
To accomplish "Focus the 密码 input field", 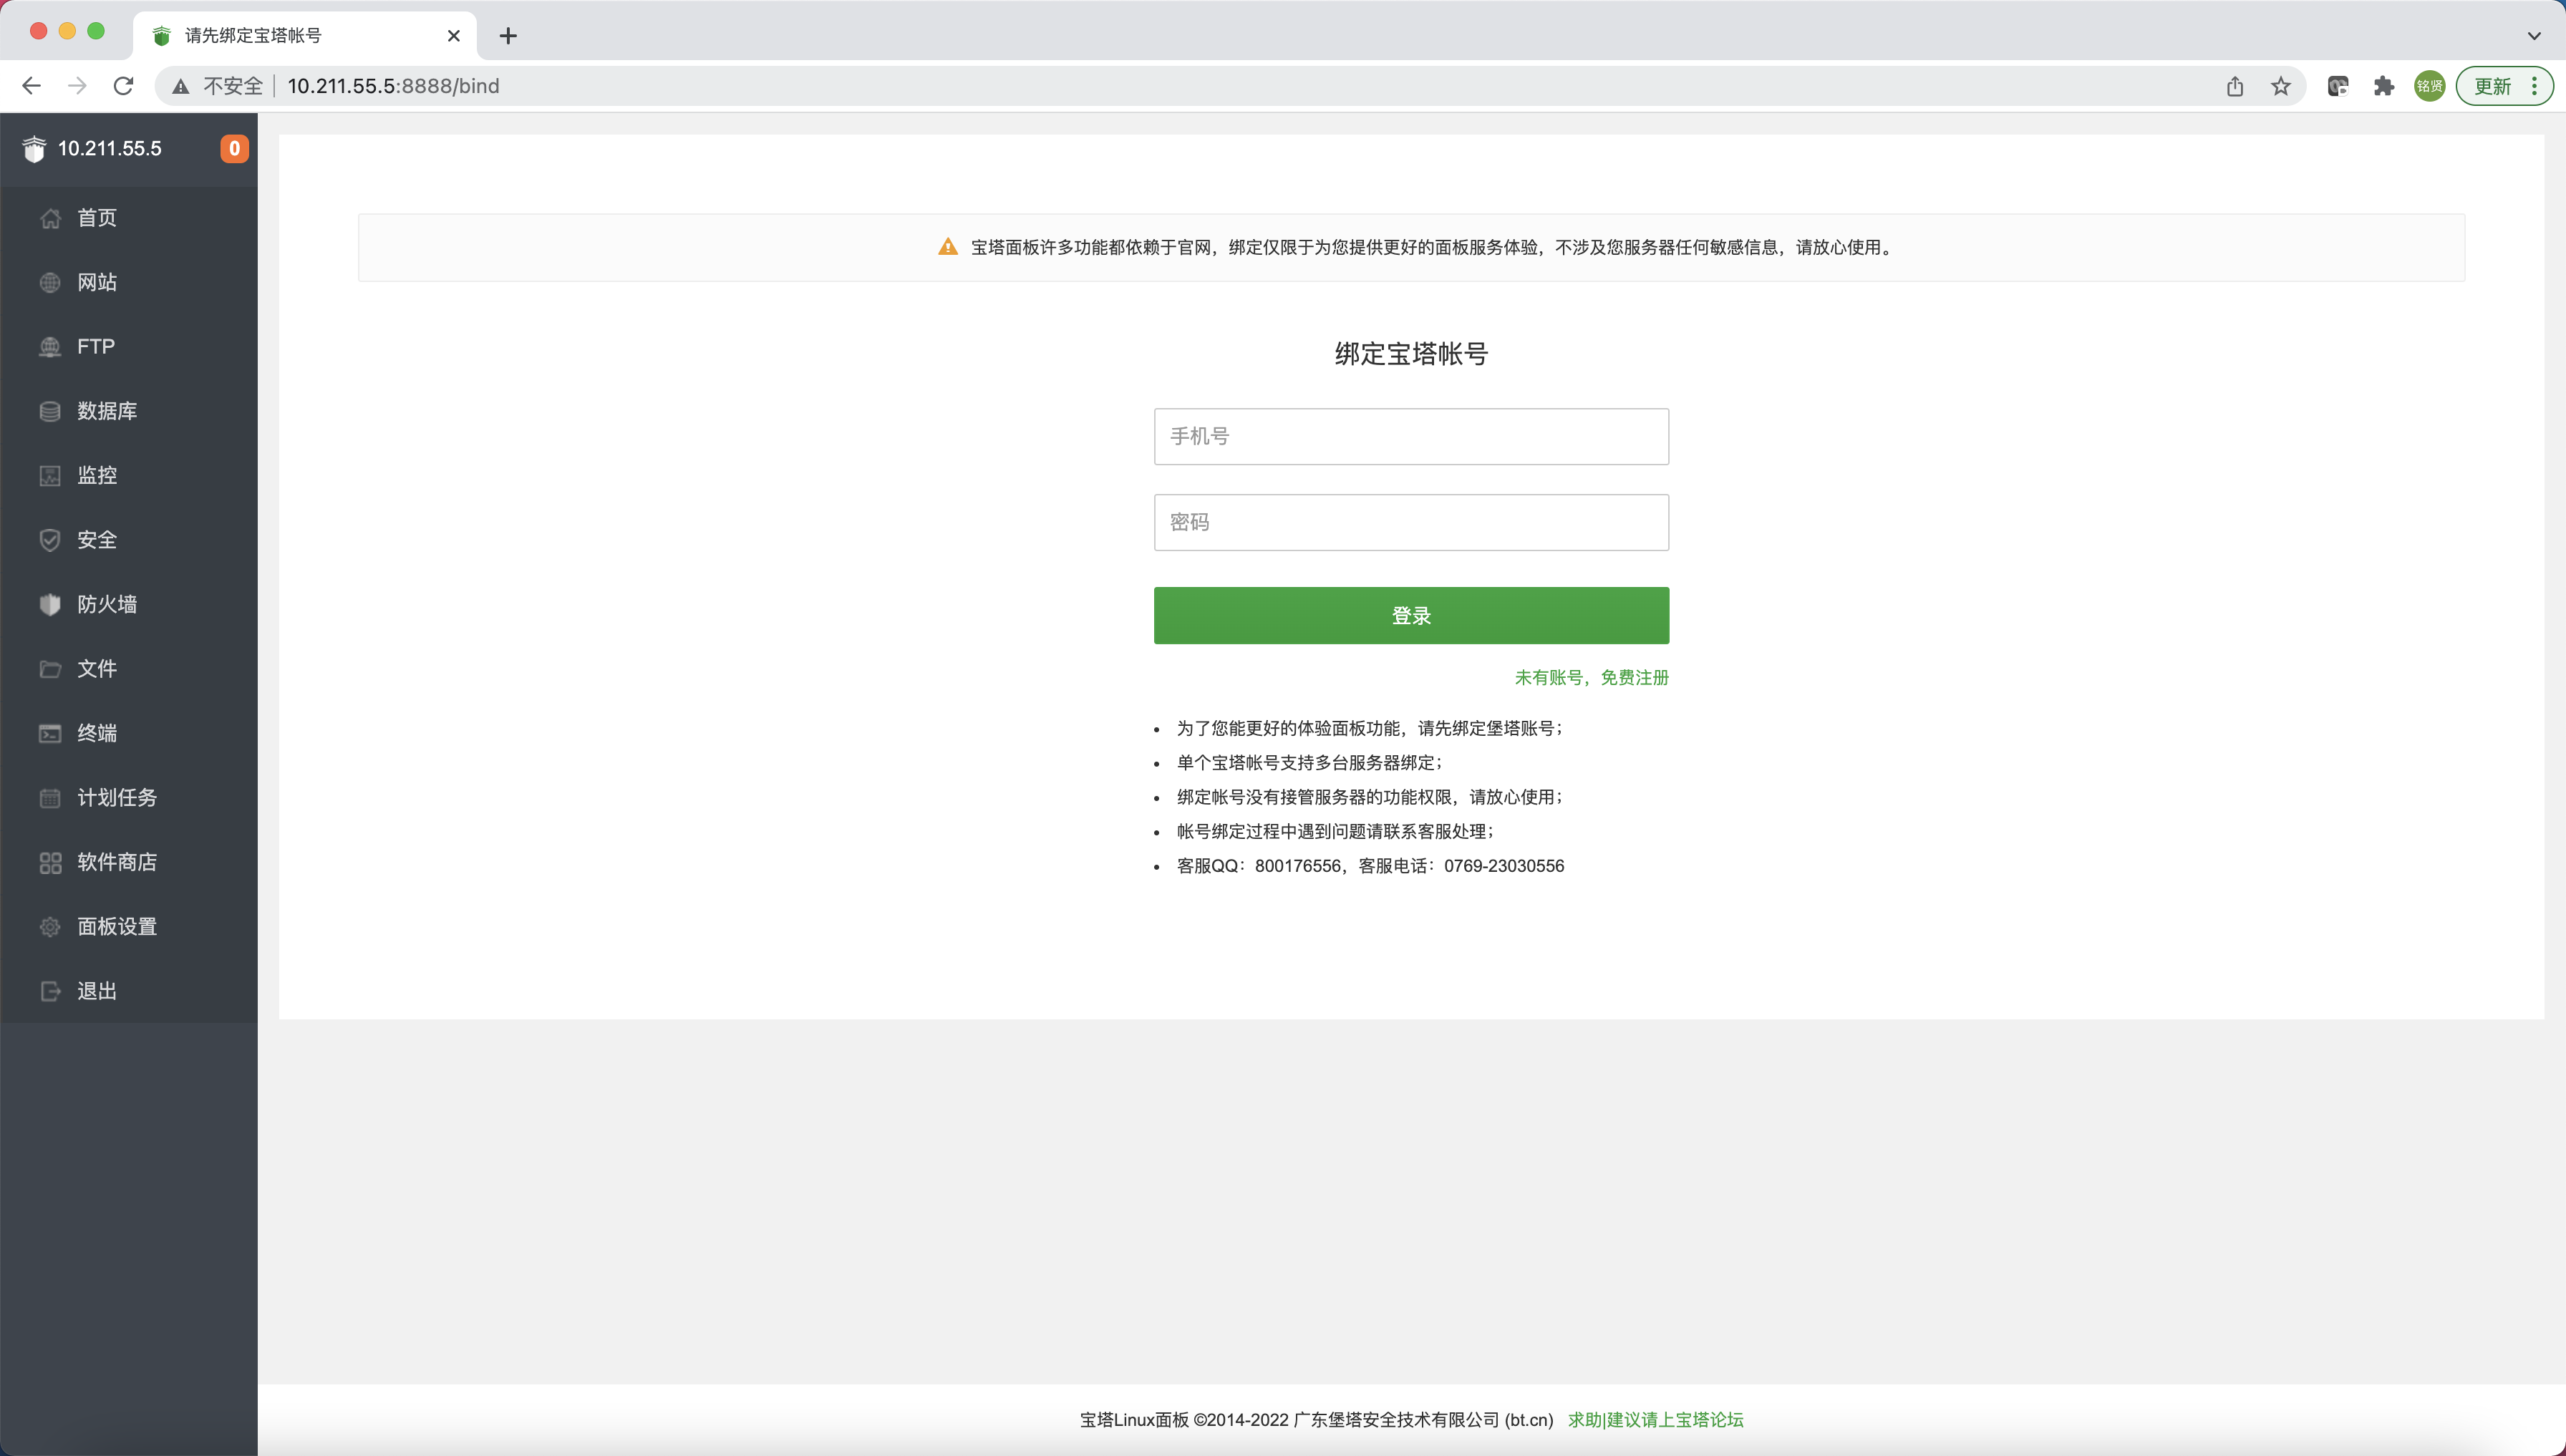I will click(x=1411, y=523).
